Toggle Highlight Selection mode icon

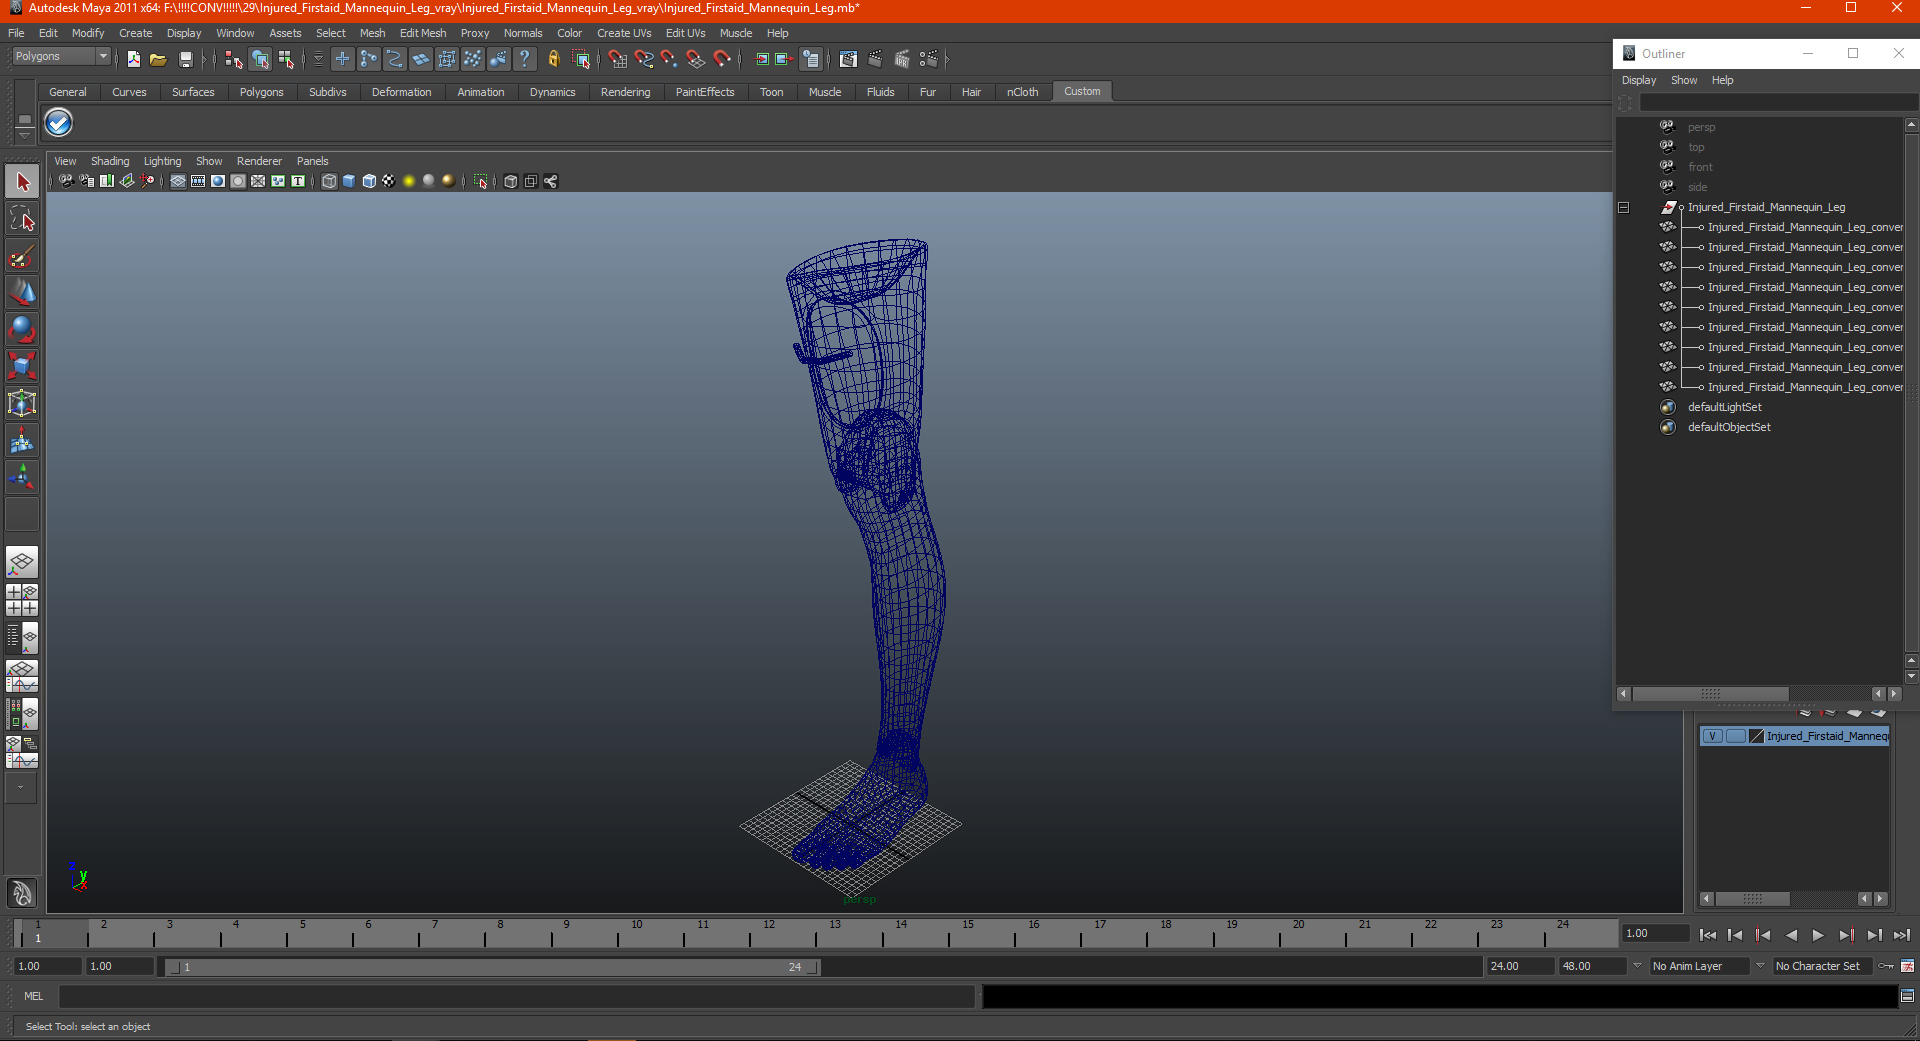click(581, 60)
